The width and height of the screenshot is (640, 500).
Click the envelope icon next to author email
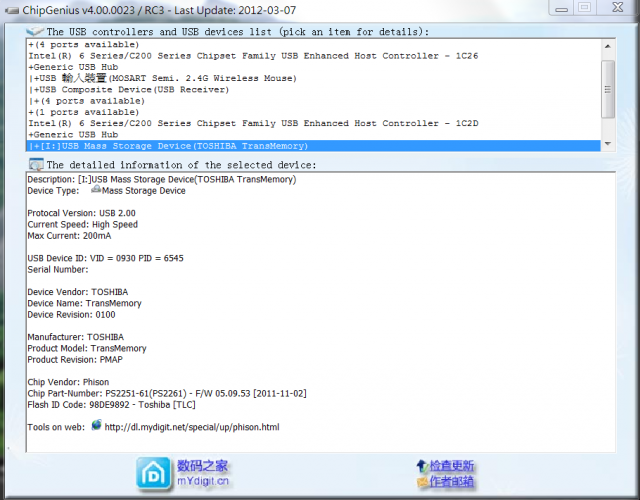point(422,482)
